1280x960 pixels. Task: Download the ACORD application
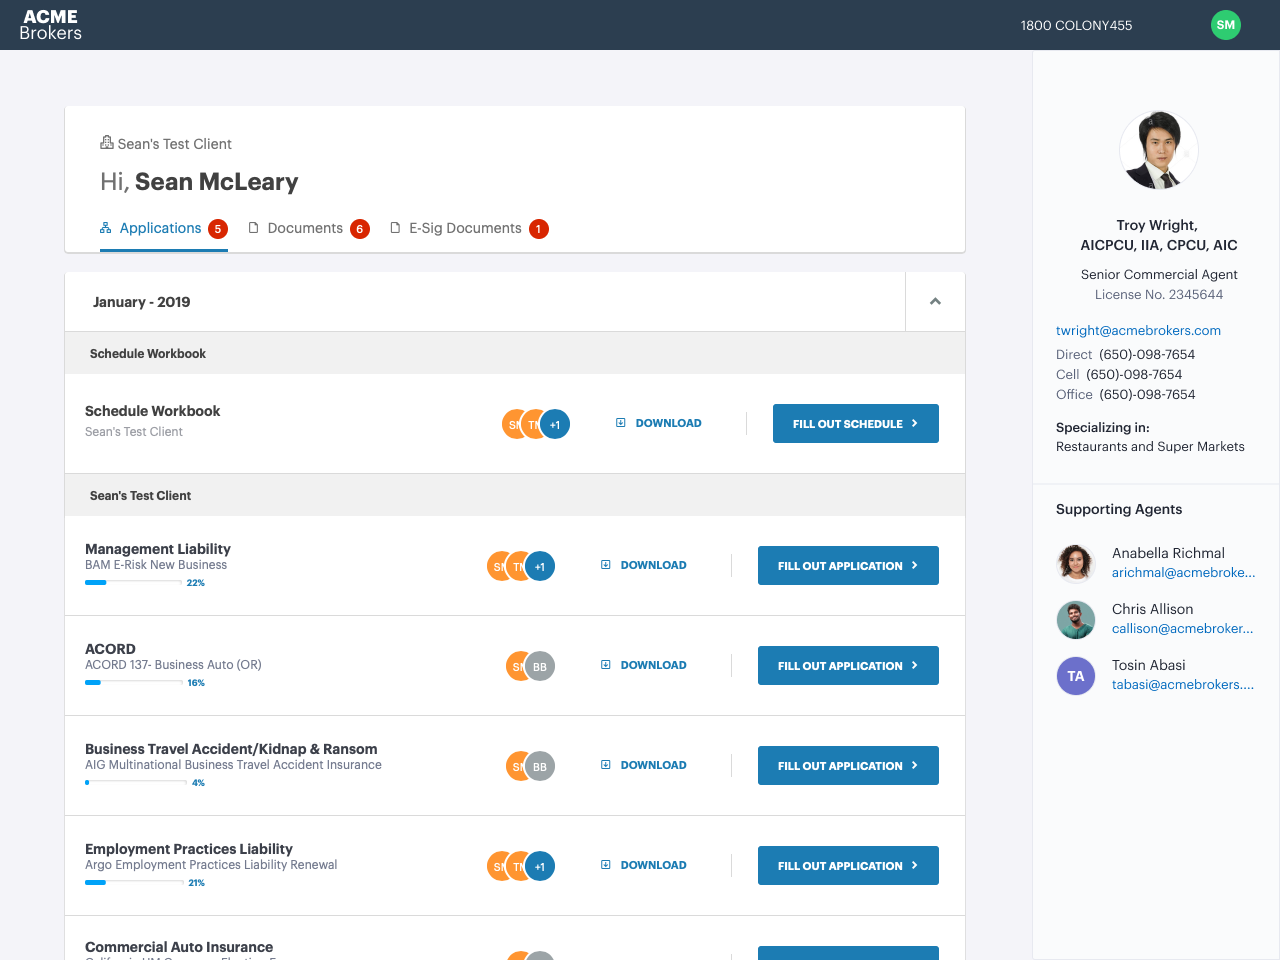(x=644, y=665)
